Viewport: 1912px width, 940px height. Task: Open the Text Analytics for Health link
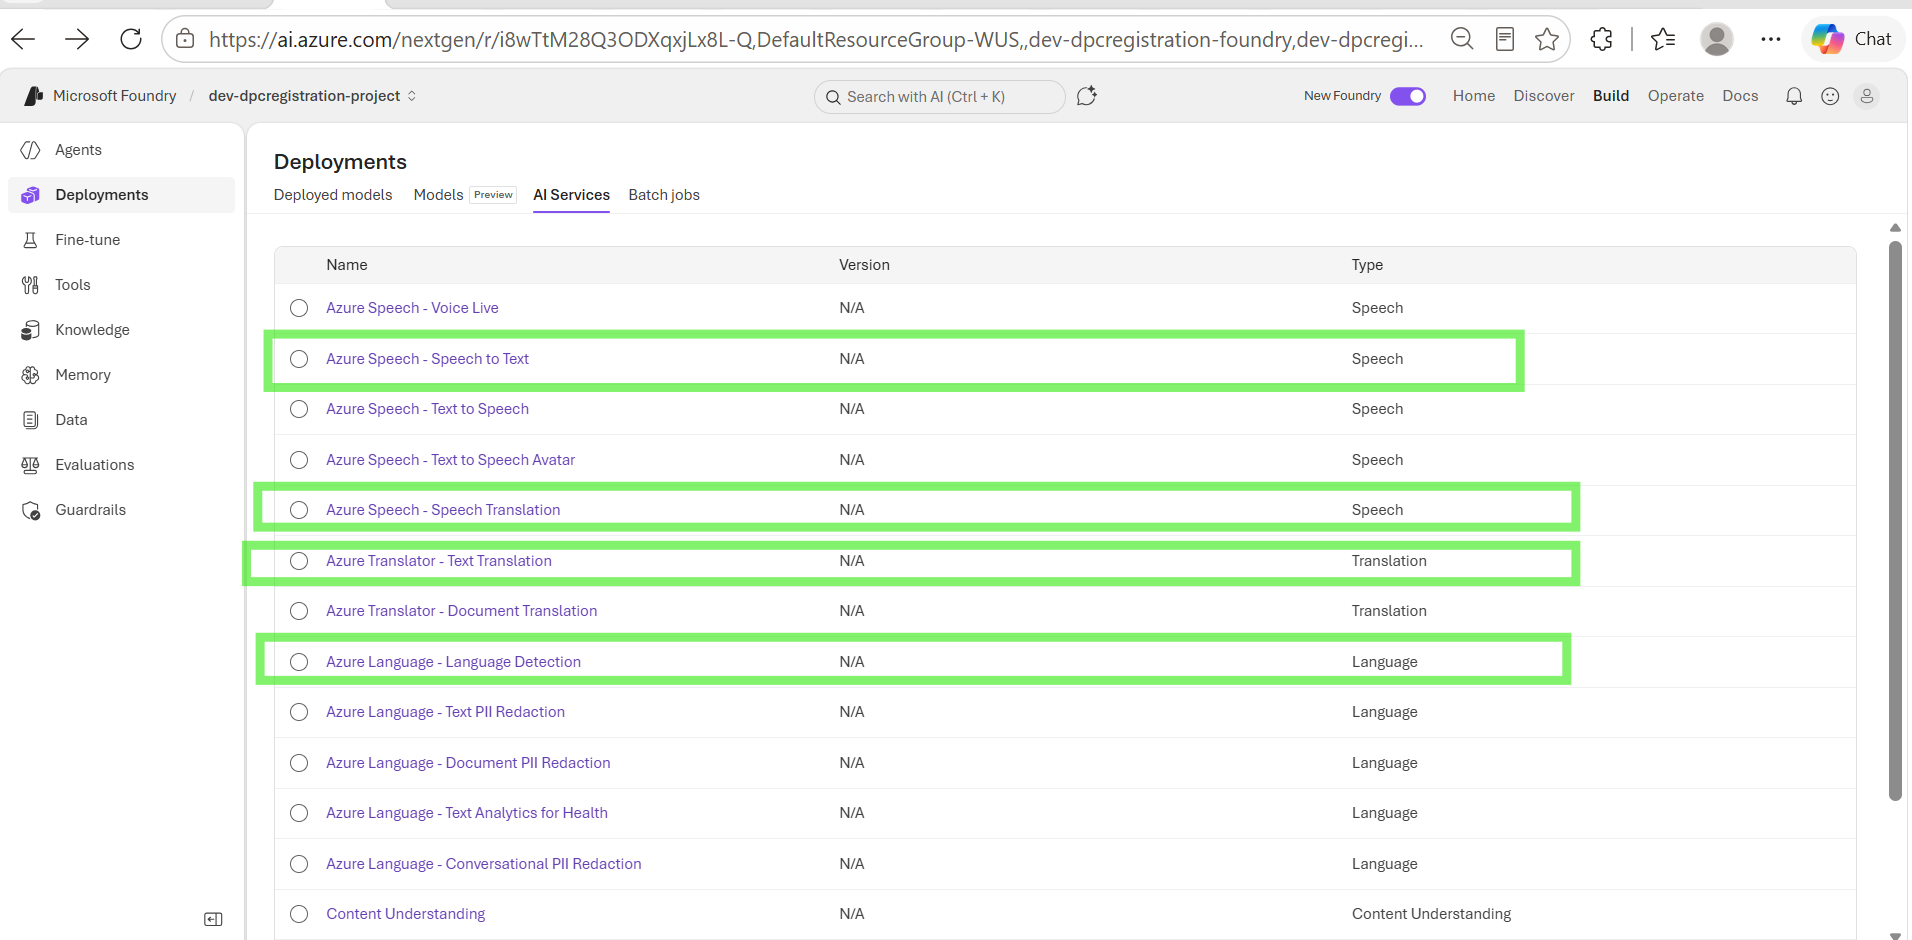(x=467, y=813)
